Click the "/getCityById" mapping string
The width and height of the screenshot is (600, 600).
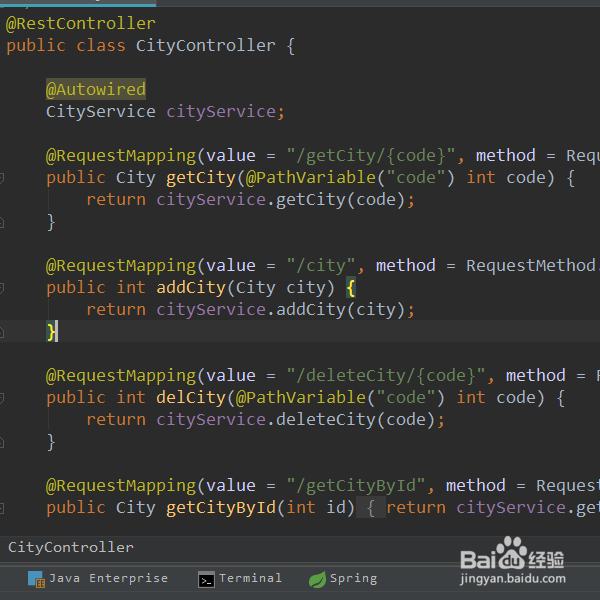355,486
